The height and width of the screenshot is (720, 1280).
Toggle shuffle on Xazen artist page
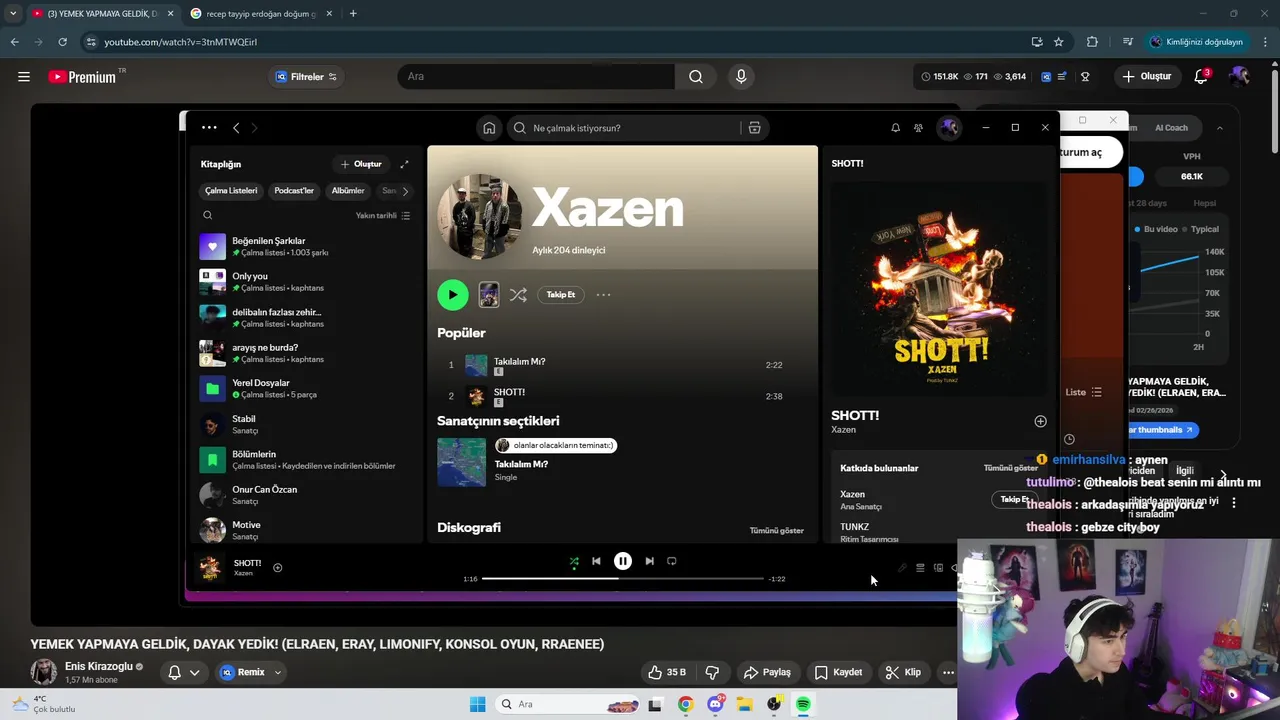pos(518,295)
